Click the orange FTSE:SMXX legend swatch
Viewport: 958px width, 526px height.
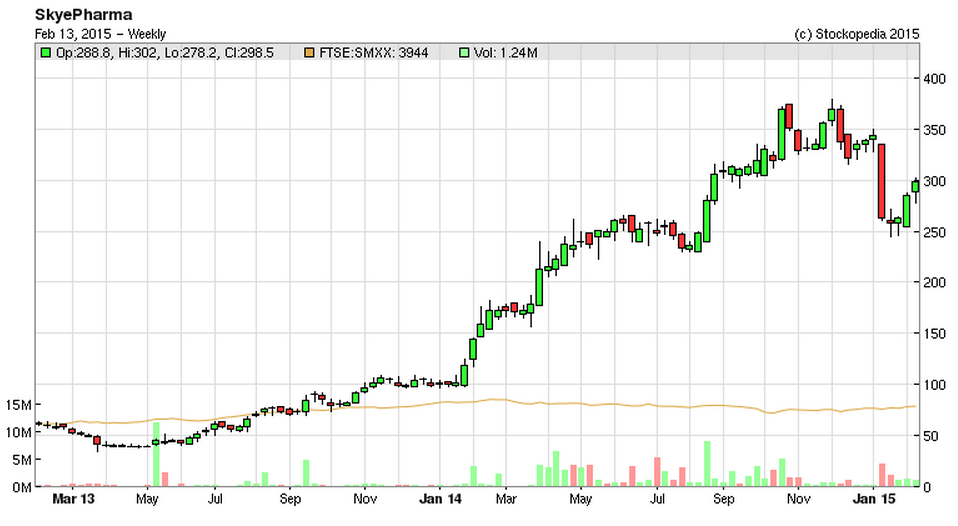(x=309, y=53)
